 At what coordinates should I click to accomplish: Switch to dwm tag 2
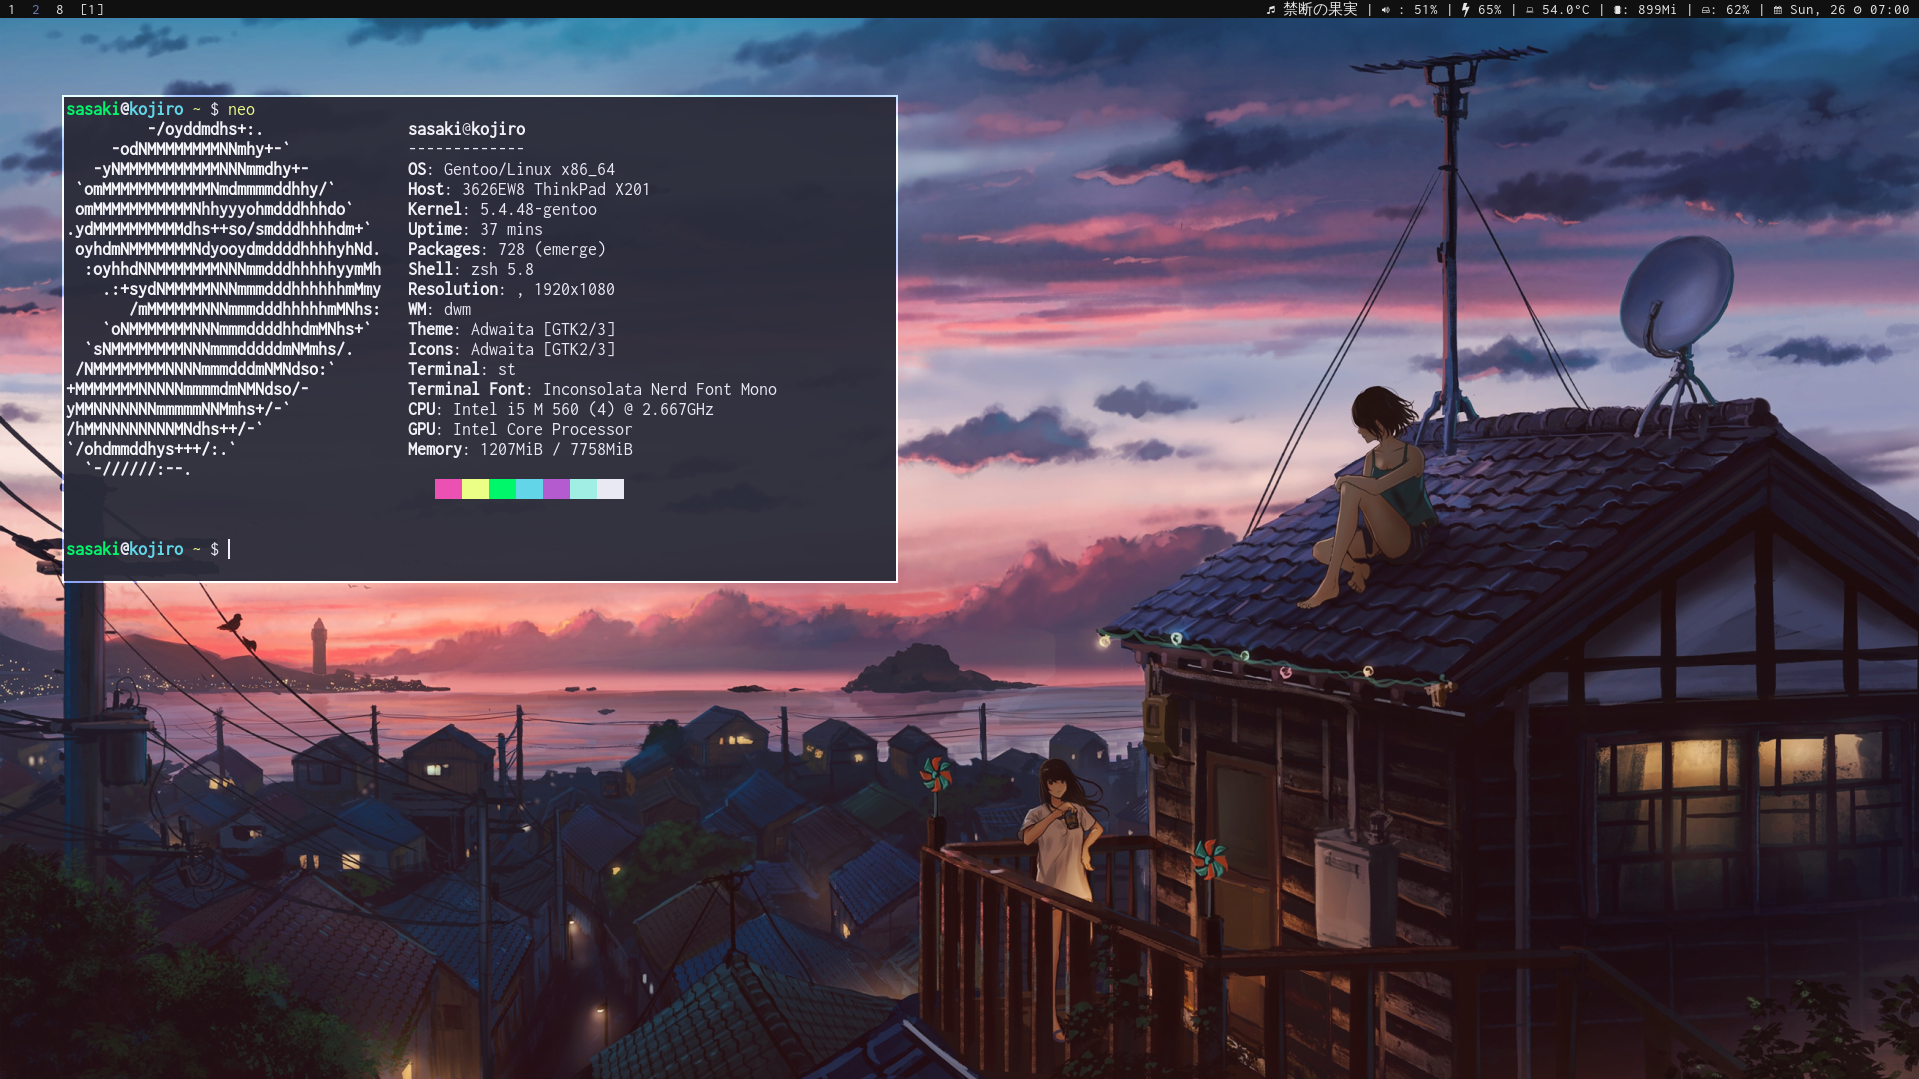click(x=36, y=10)
